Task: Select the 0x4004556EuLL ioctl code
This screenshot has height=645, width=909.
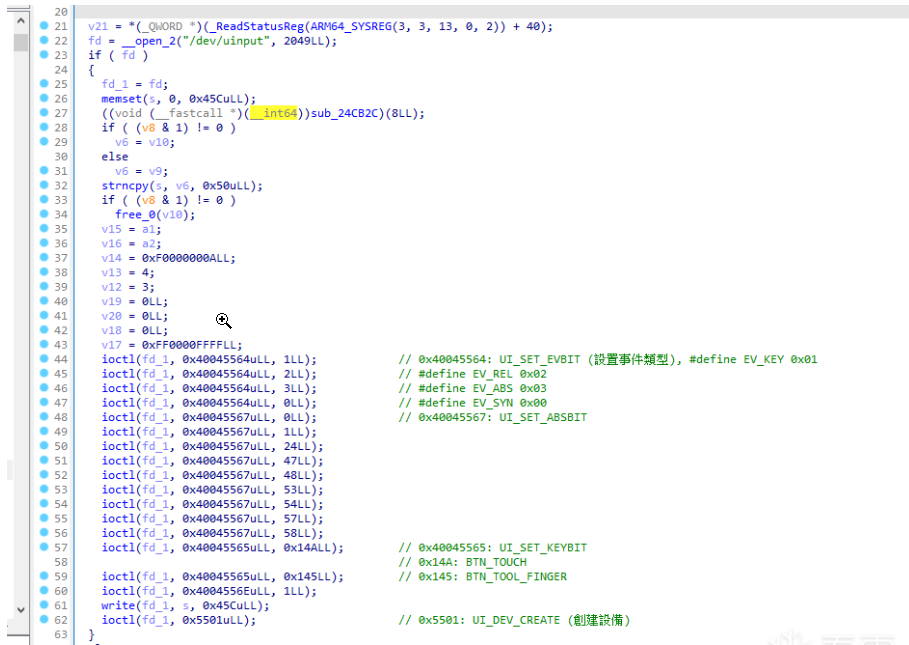Action: pos(229,591)
